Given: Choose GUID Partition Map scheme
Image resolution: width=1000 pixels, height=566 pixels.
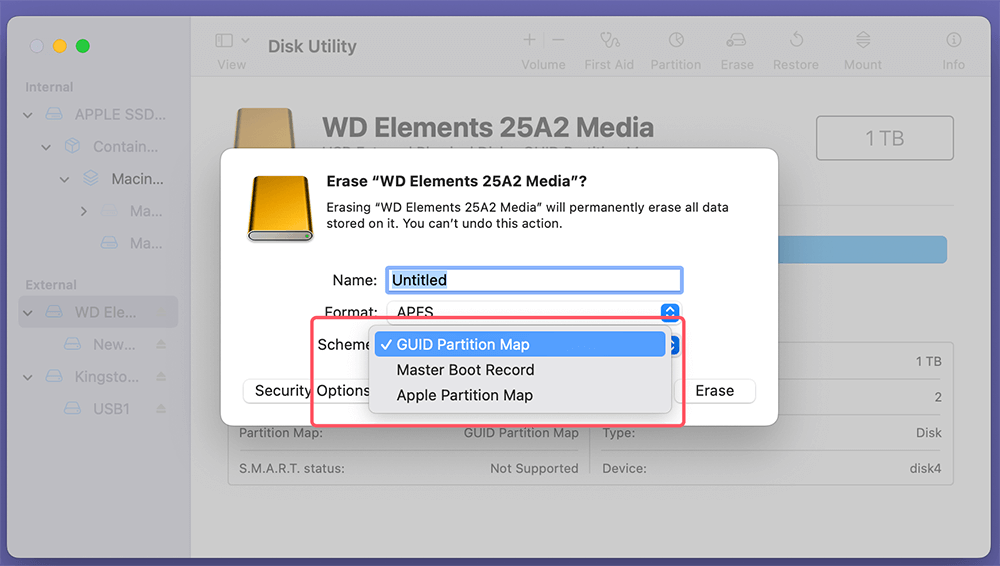Looking at the screenshot, I should [x=520, y=345].
